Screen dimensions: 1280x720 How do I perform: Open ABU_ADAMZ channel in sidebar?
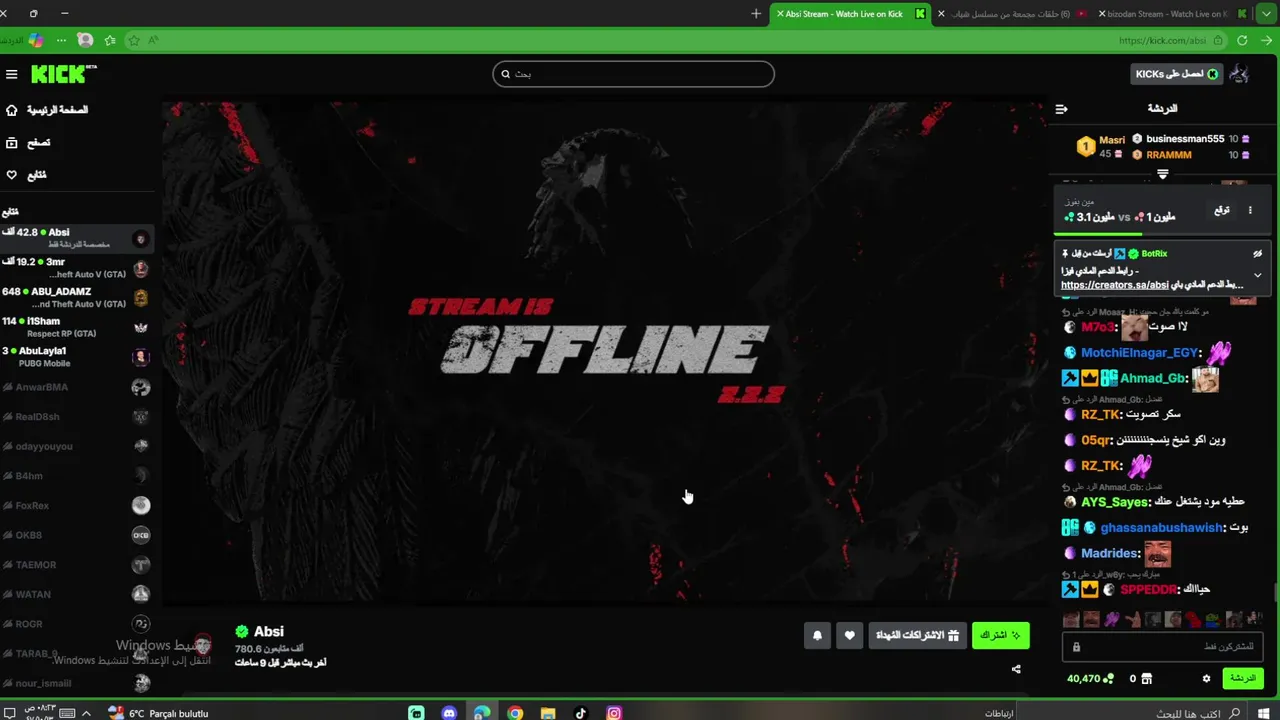coord(77,298)
